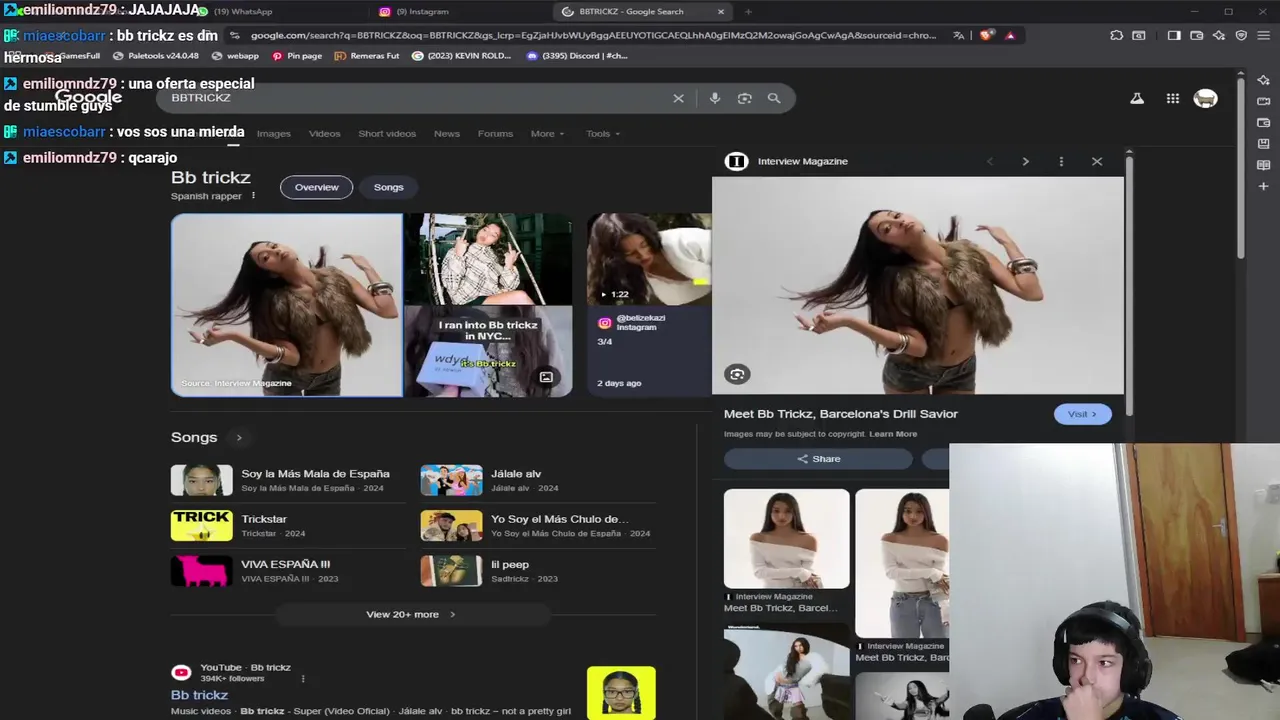1280x720 pixels.
Task: Open the Interview Magazine source header
Action: [786, 161]
